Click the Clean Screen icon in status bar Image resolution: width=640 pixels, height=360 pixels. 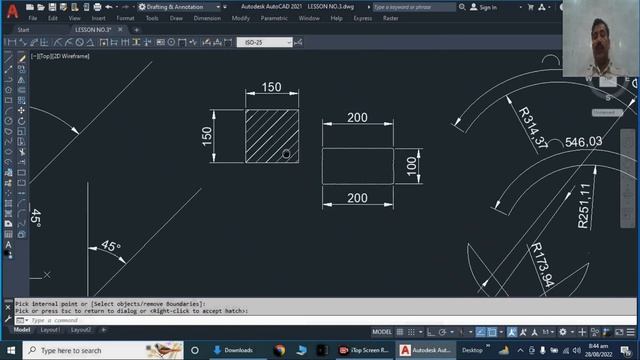[x=619, y=332]
